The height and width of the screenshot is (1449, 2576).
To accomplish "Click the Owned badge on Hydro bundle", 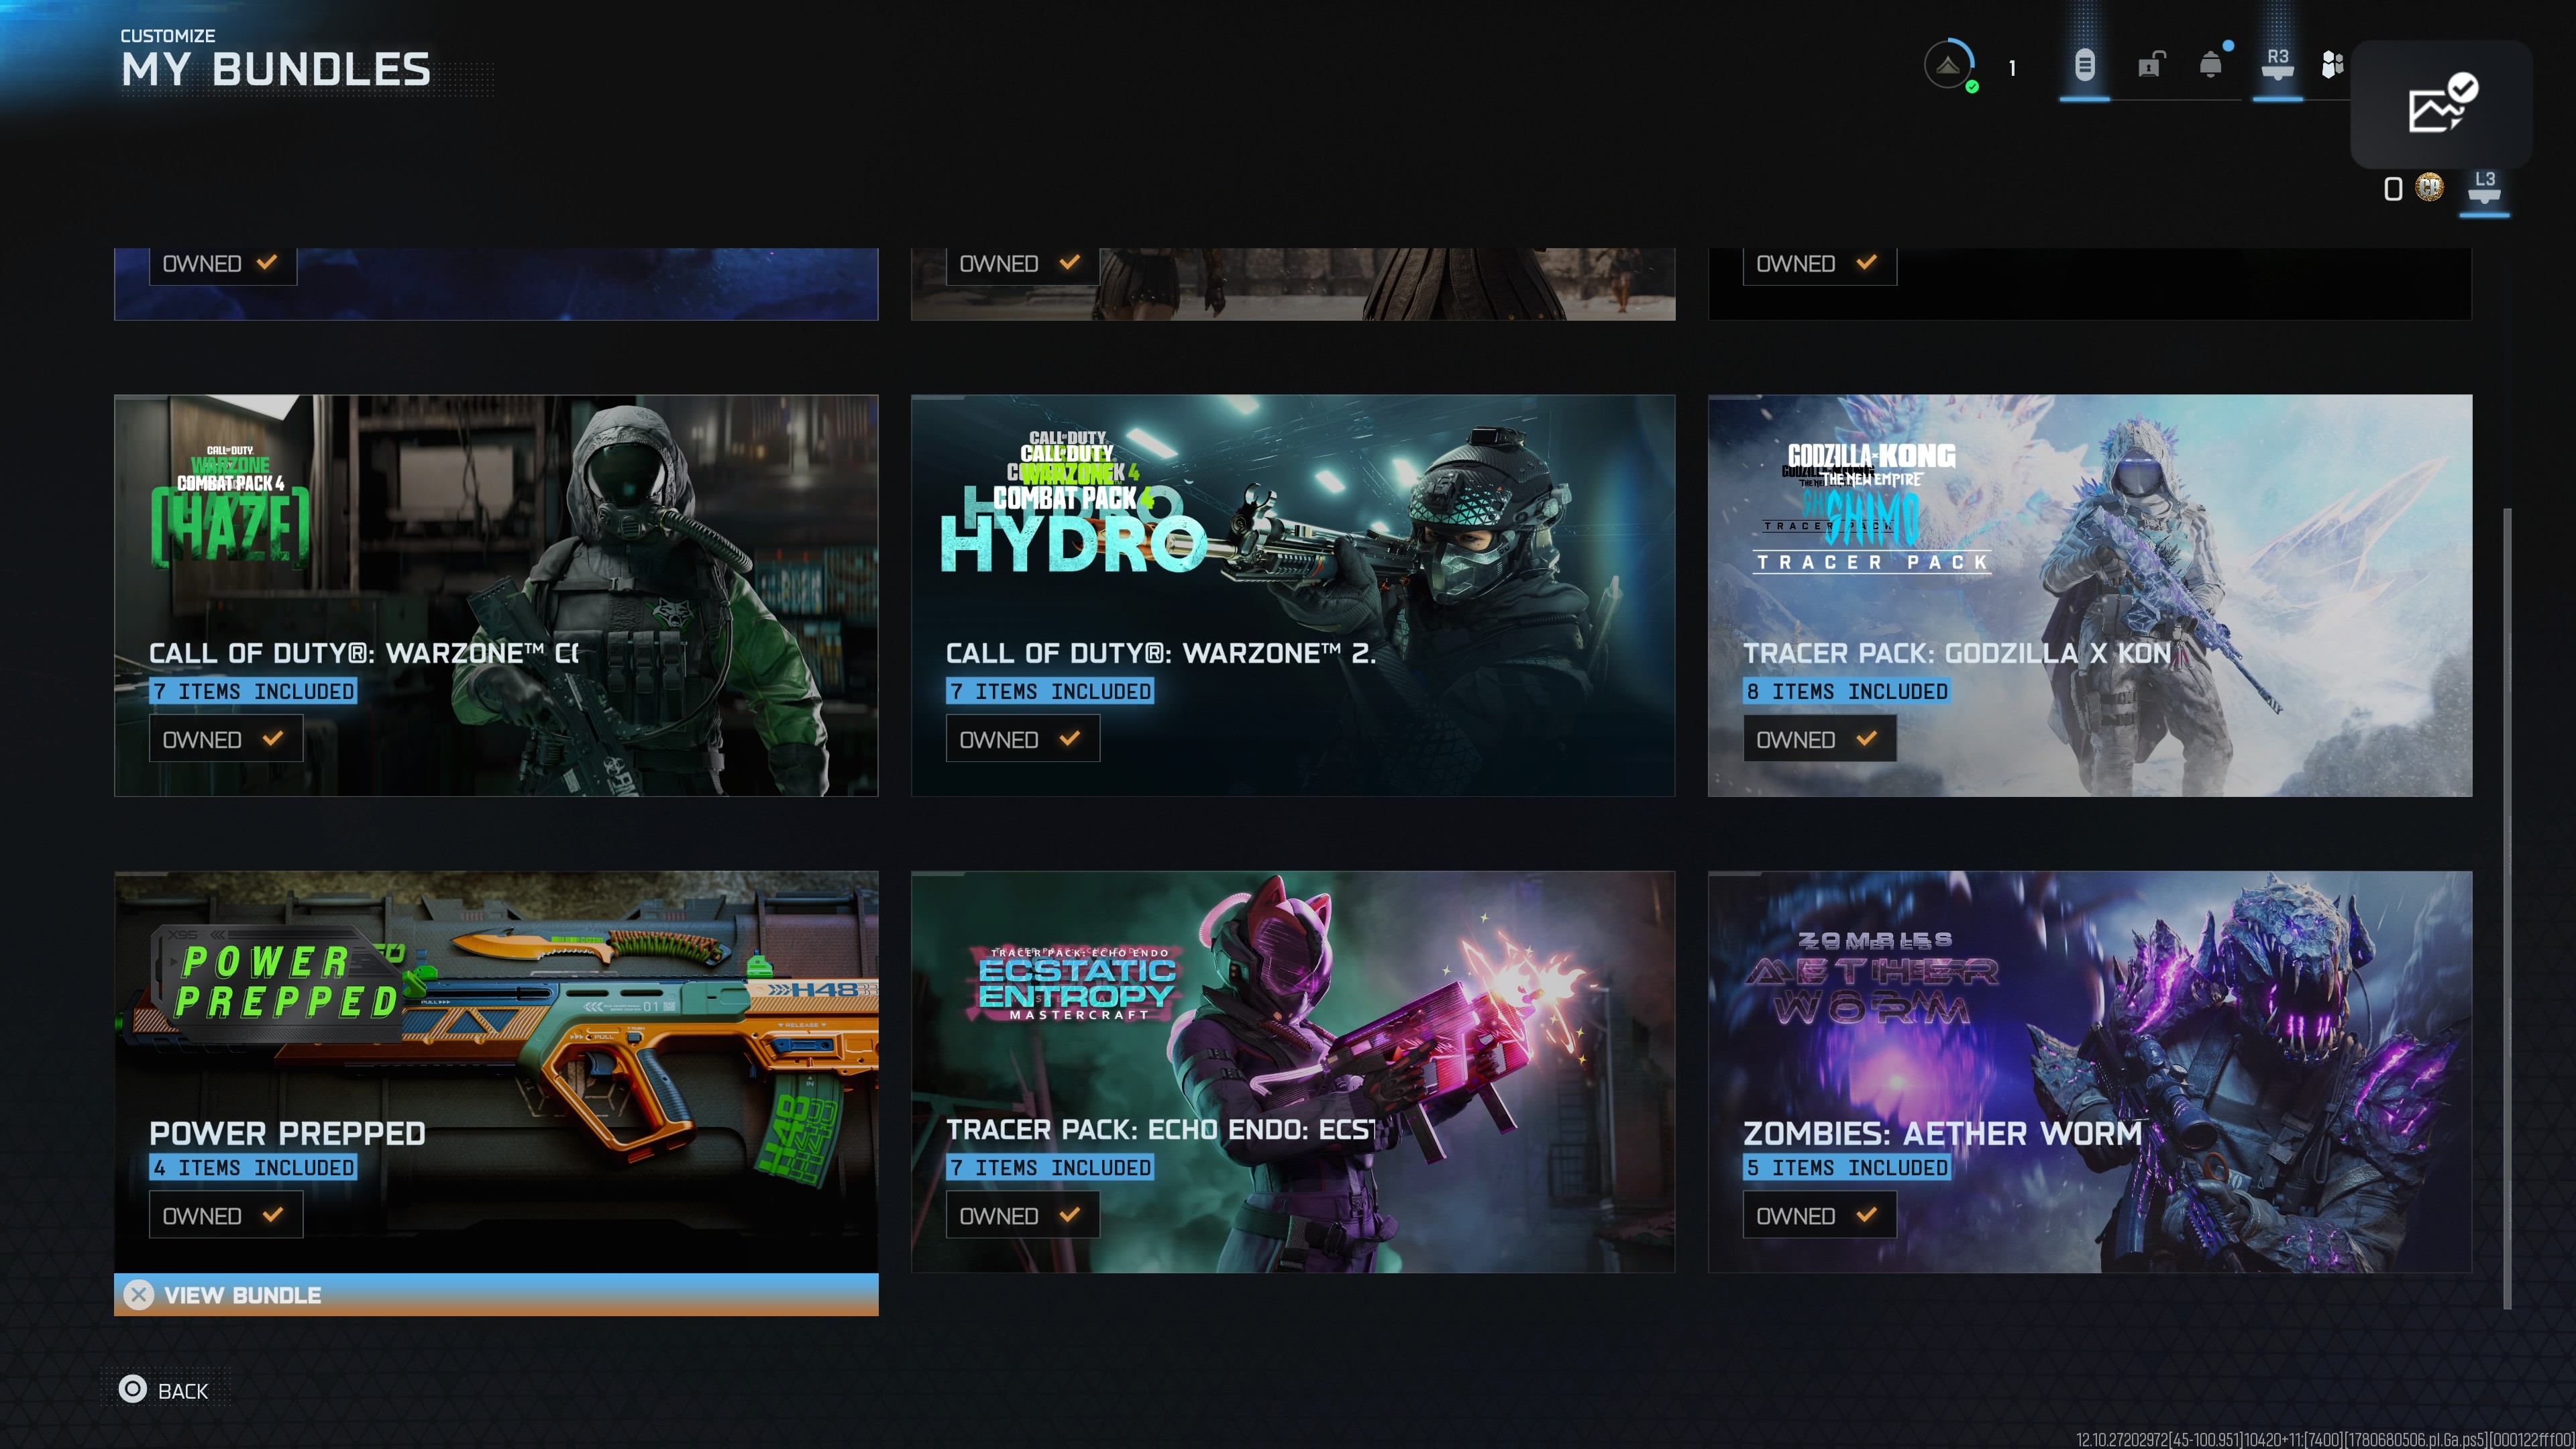I will point(1023,739).
